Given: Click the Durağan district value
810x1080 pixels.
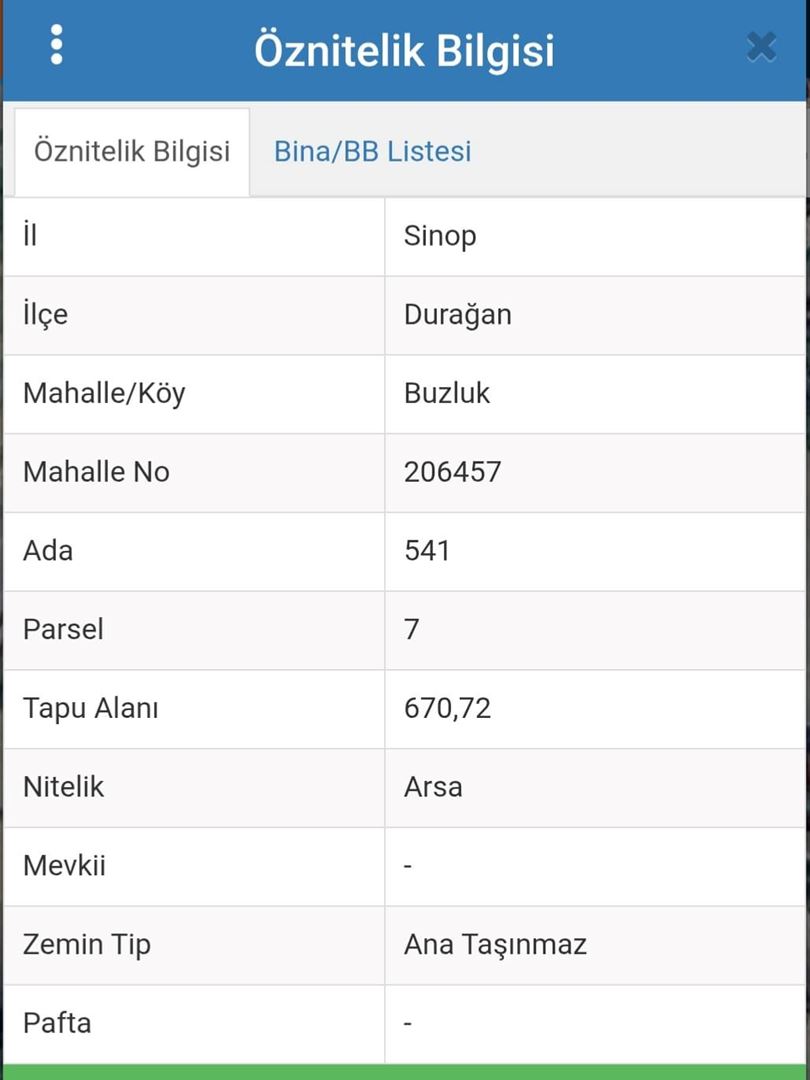Looking at the screenshot, I should point(457,315).
